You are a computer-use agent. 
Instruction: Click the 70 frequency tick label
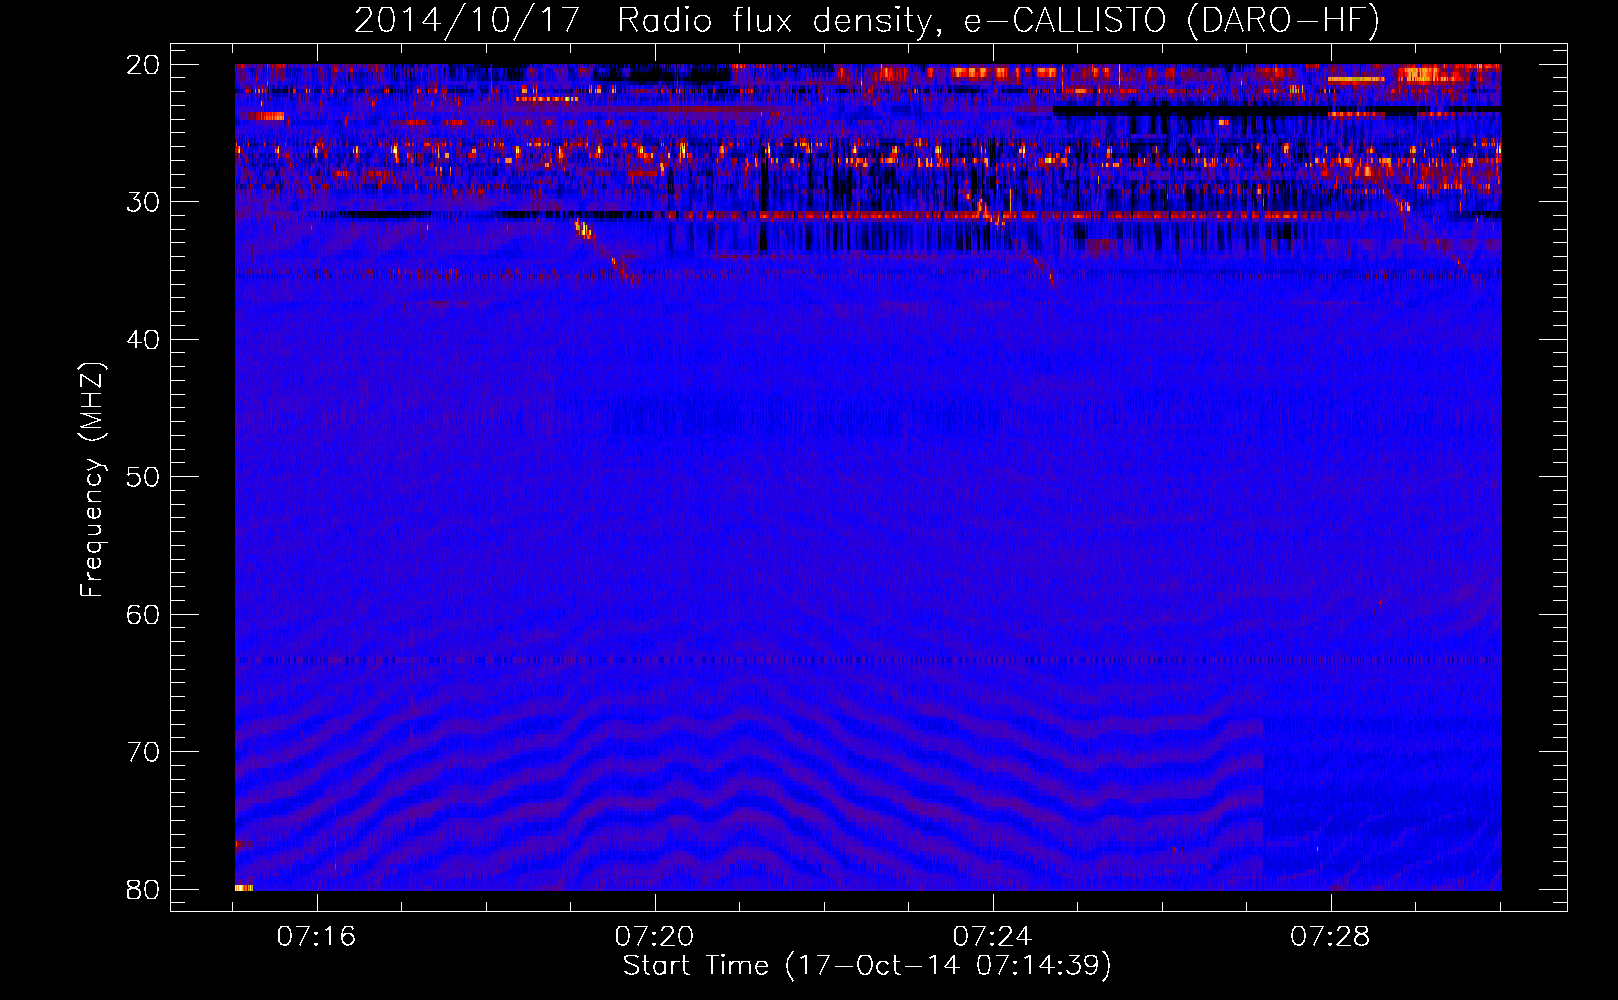(x=143, y=752)
